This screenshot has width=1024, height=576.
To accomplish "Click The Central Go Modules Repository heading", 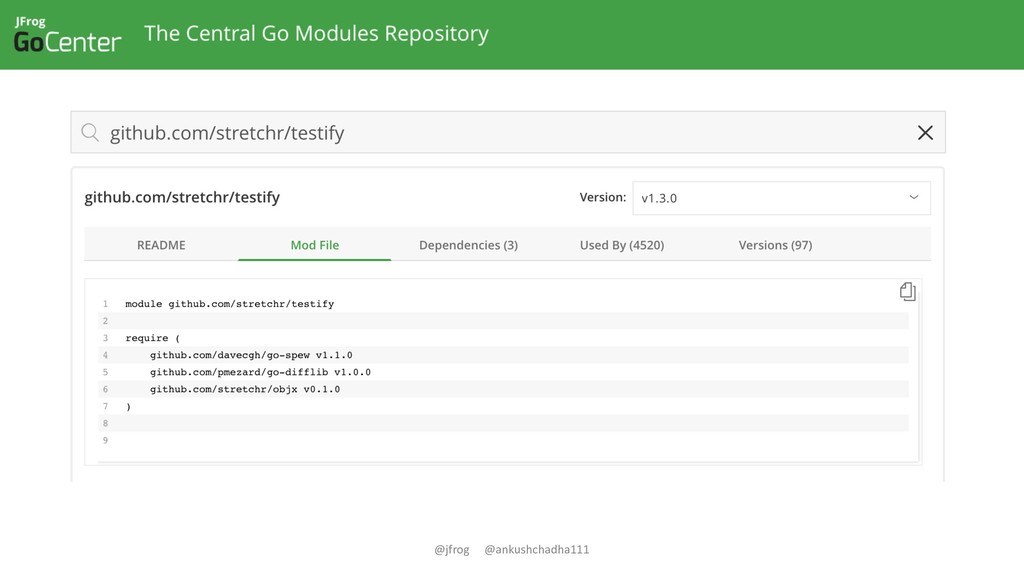I will coord(316,33).
